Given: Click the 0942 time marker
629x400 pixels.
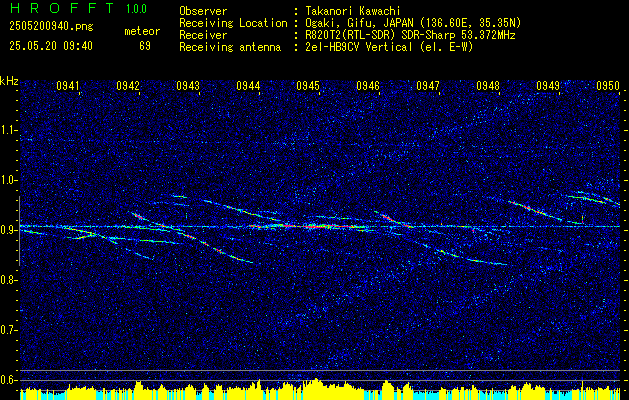Looking at the screenshot, I should coord(128,85).
